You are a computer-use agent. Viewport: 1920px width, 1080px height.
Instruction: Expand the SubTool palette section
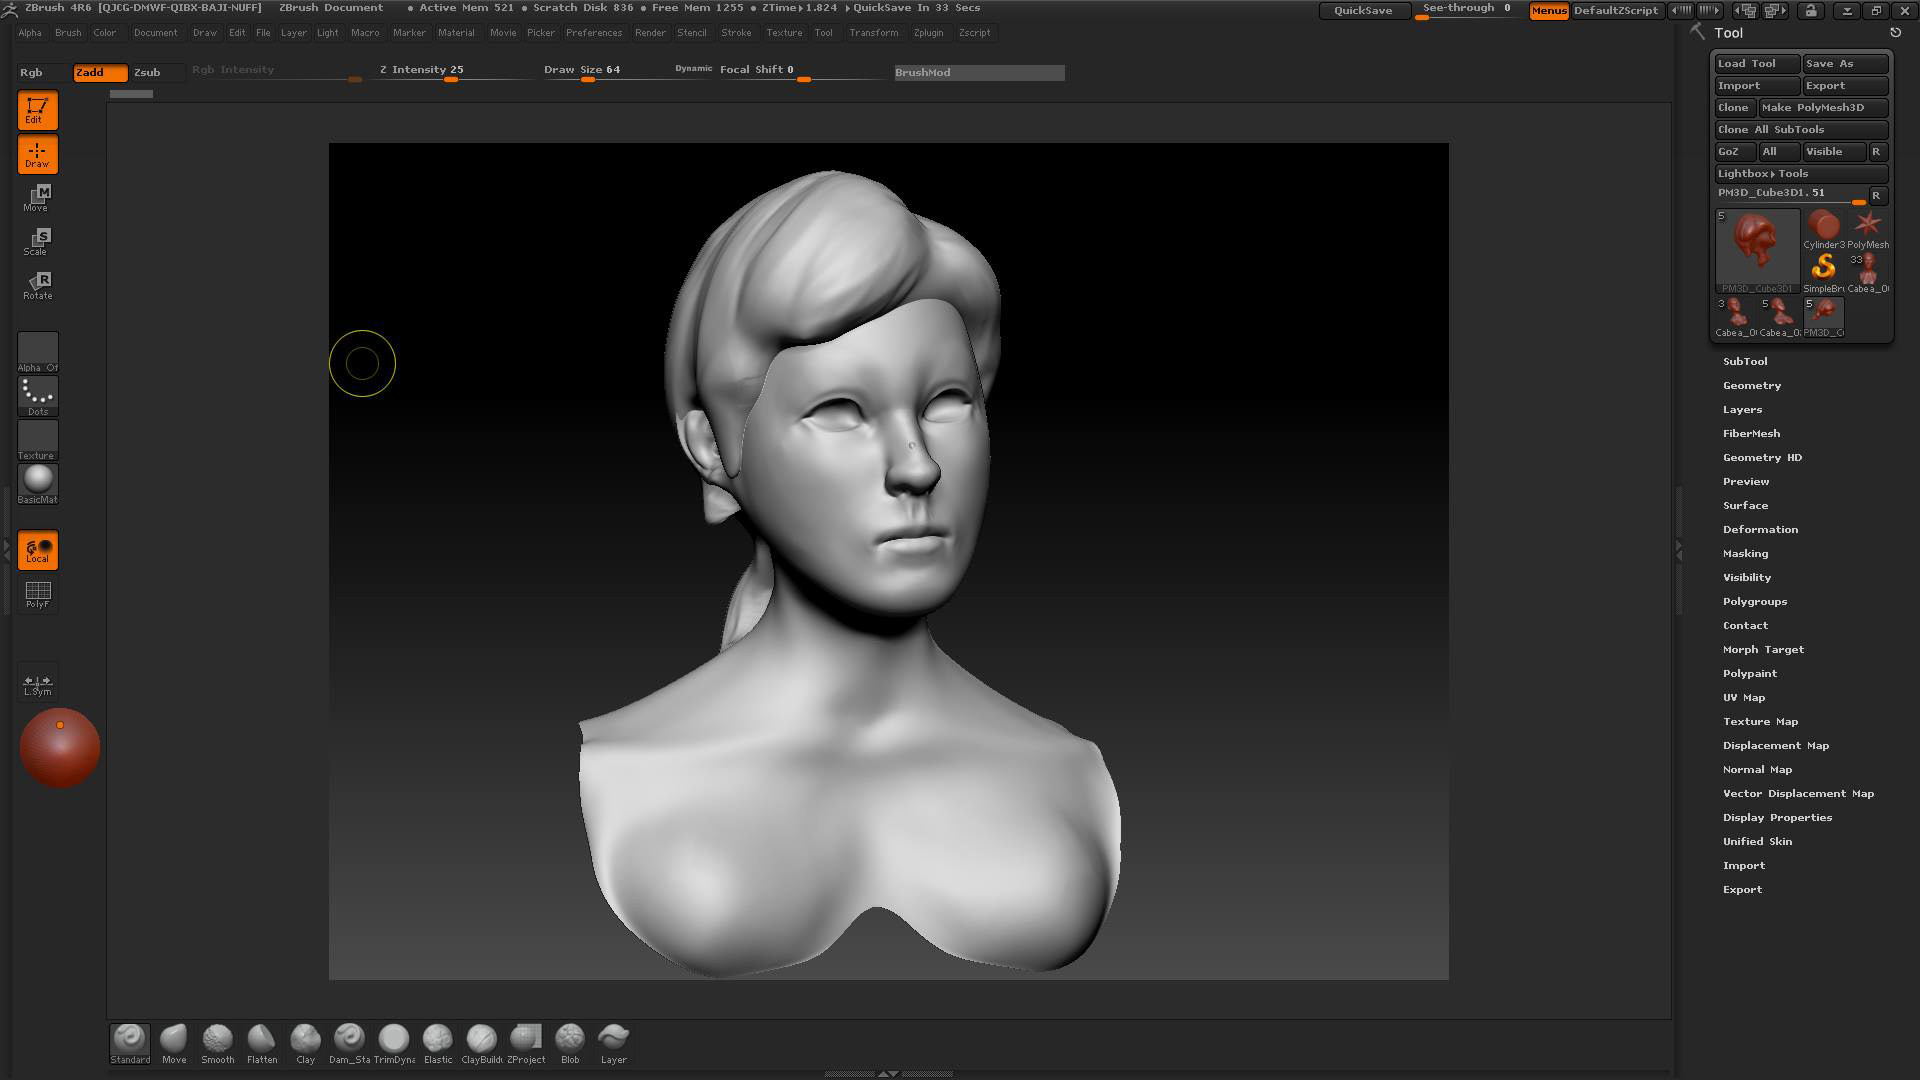coord(1745,361)
